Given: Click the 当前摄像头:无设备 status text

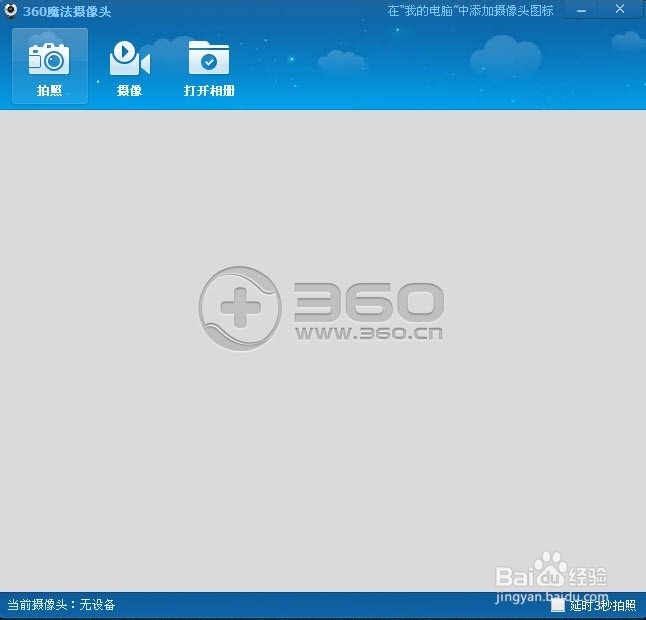Looking at the screenshot, I should (61, 605).
